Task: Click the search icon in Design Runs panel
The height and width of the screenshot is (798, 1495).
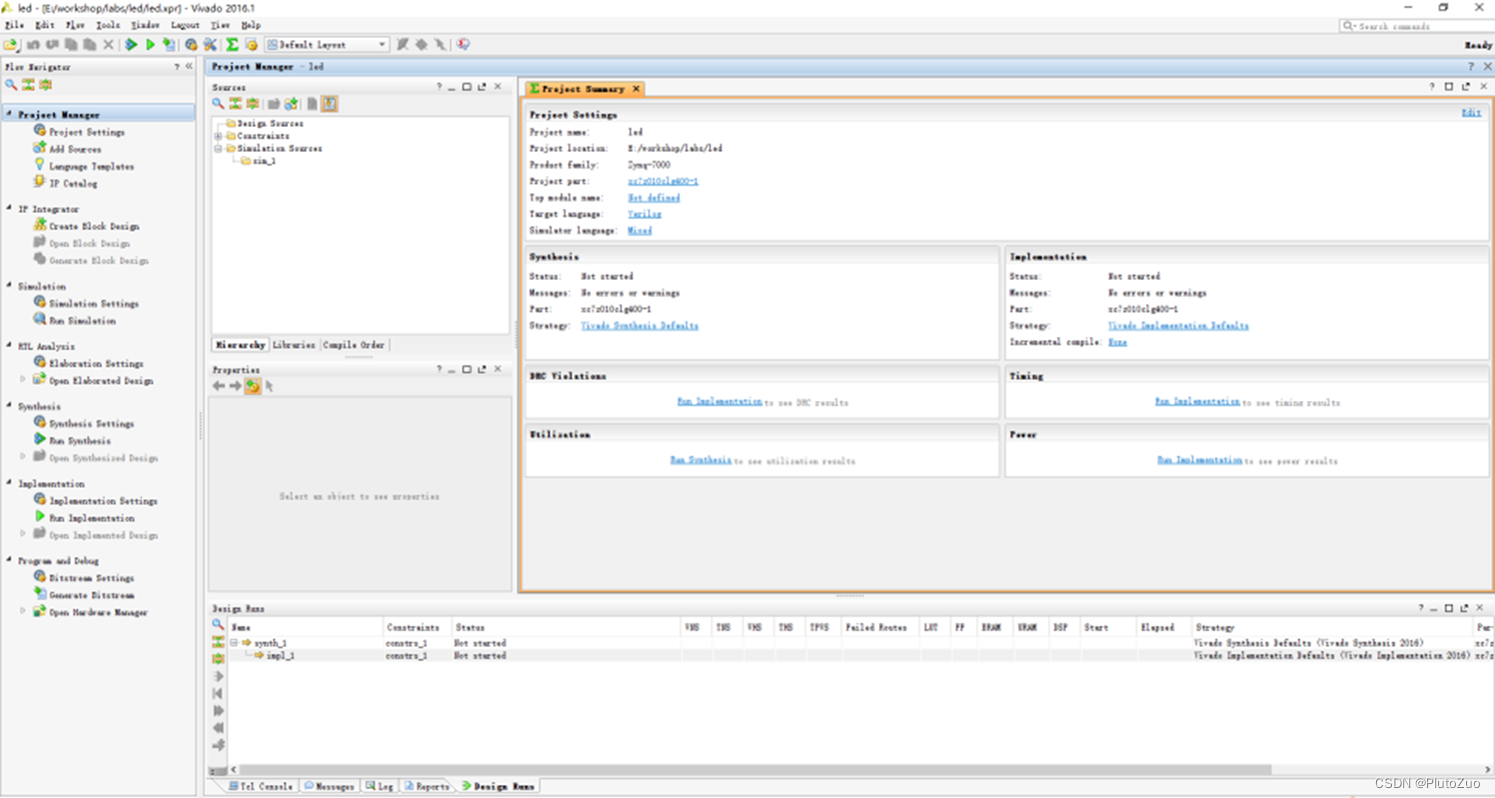Action: coord(218,624)
